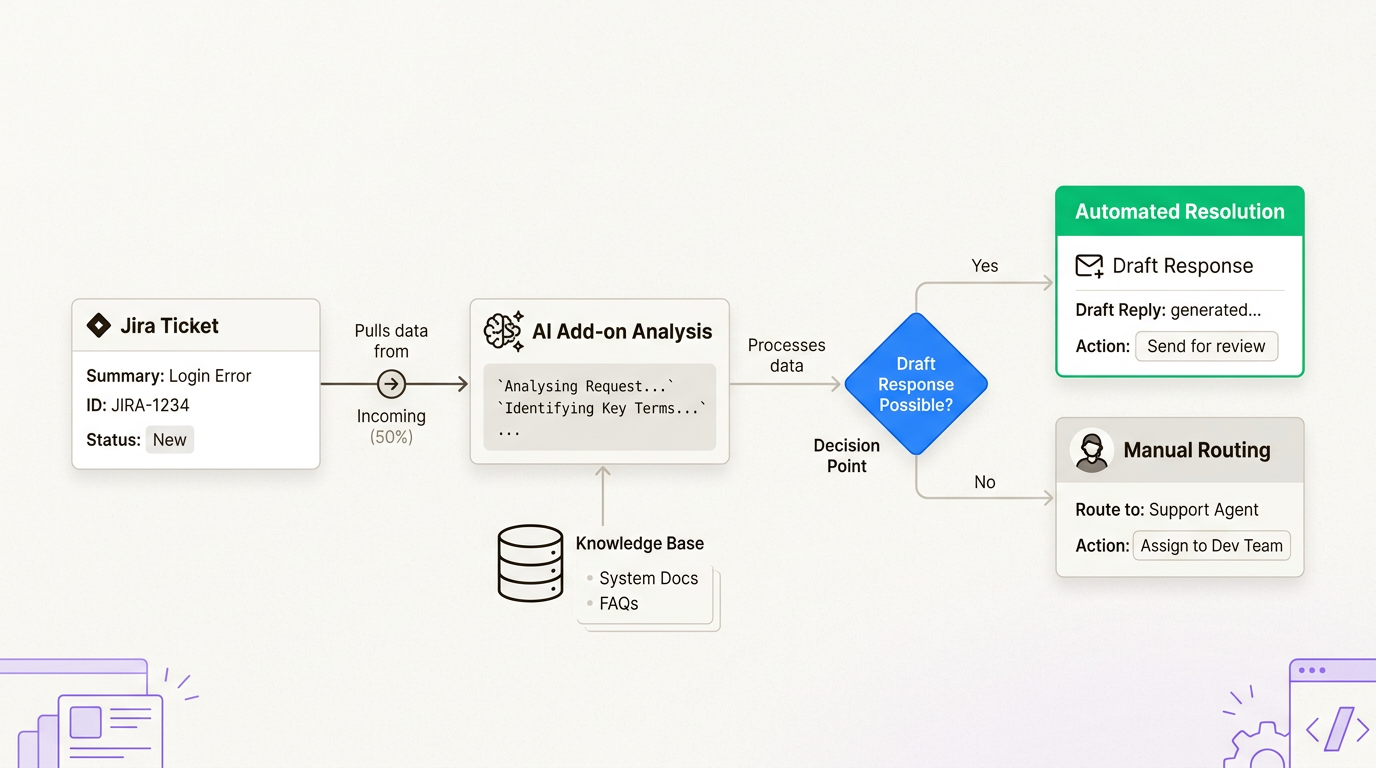Click the circled arrow Incoming connector icon
The height and width of the screenshot is (768, 1376).
[391, 384]
